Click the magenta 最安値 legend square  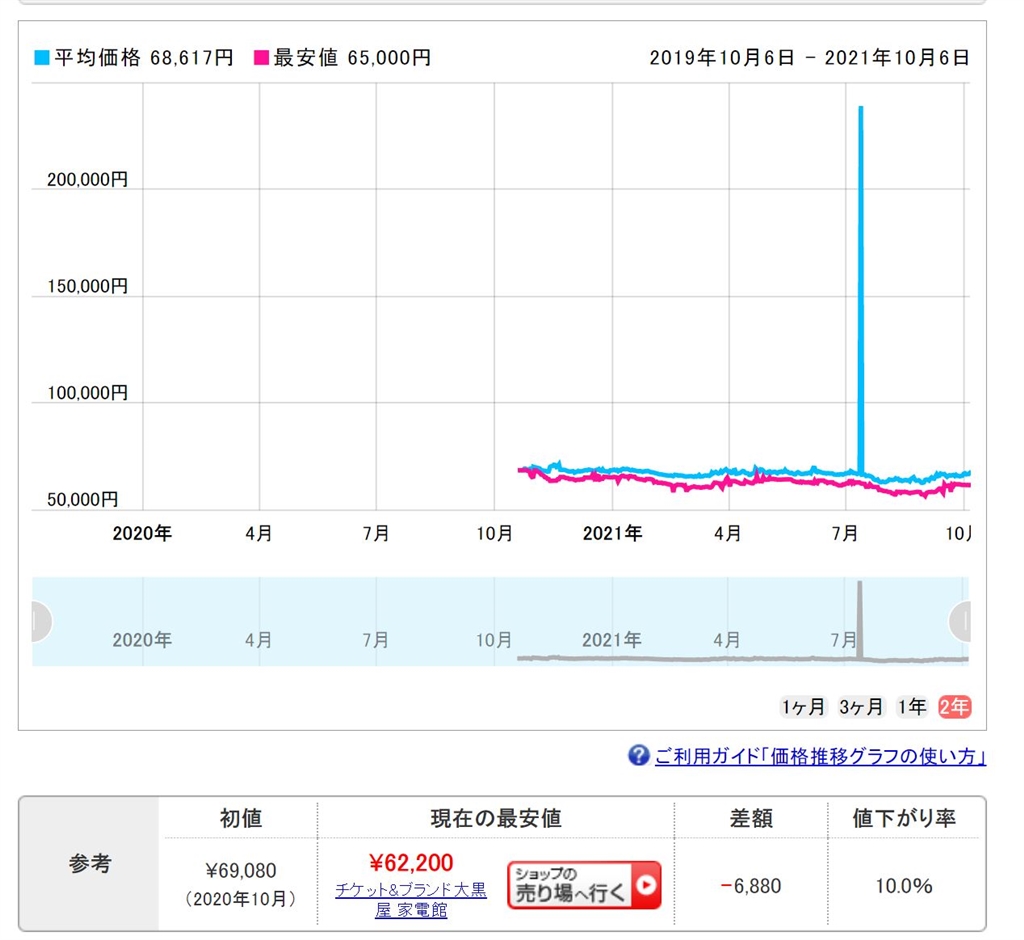[262, 57]
